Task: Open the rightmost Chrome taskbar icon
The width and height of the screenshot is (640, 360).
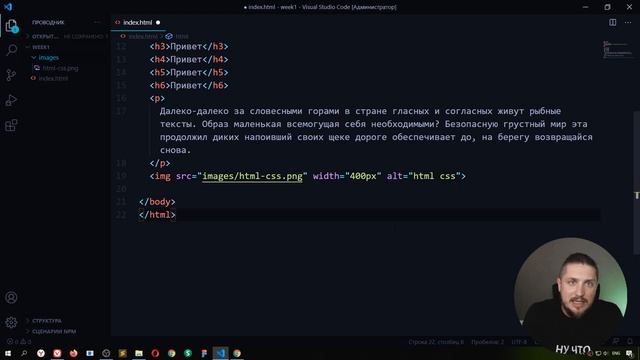Action: pos(237,353)
